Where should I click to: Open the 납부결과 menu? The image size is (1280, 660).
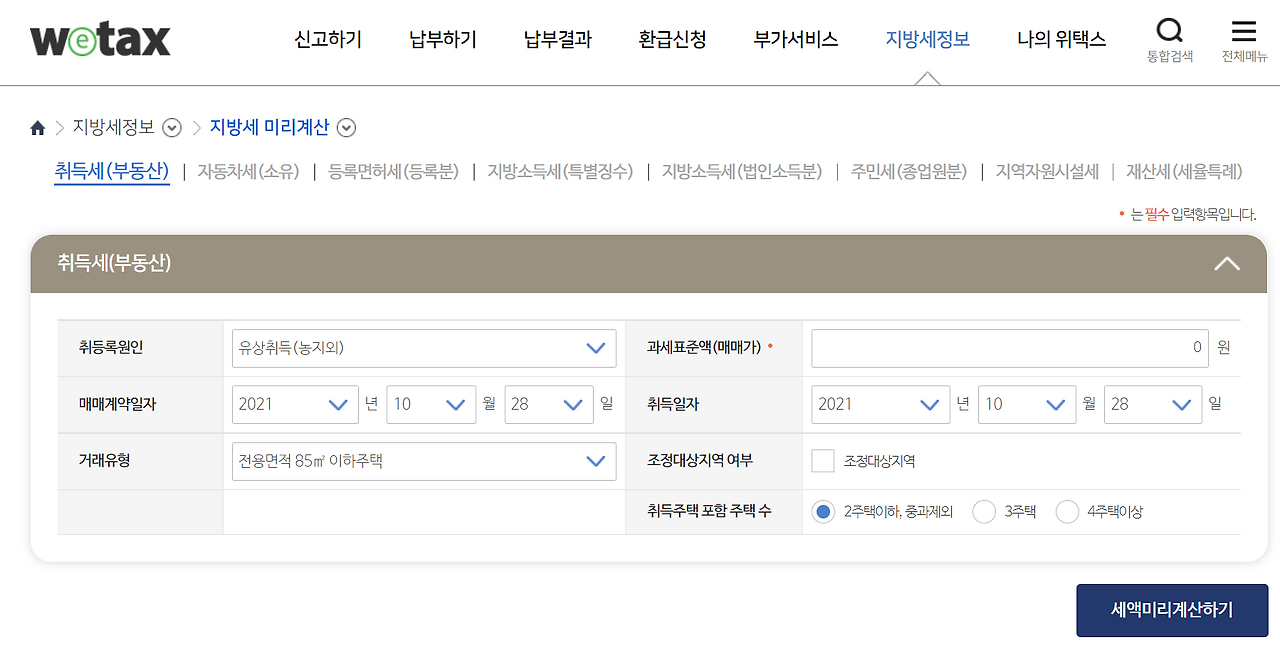[x=558, y=40]
